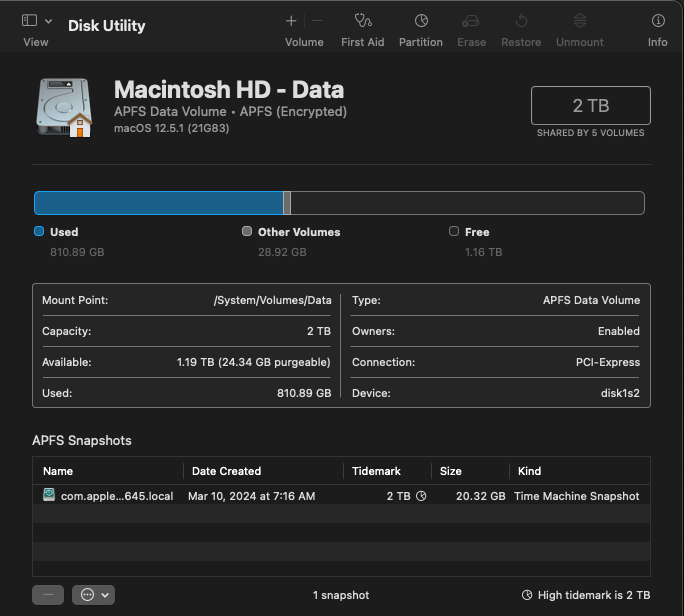Click the APFS Data Volume type value
Viewport: 684px width, 616px height.
click(591, 300)
